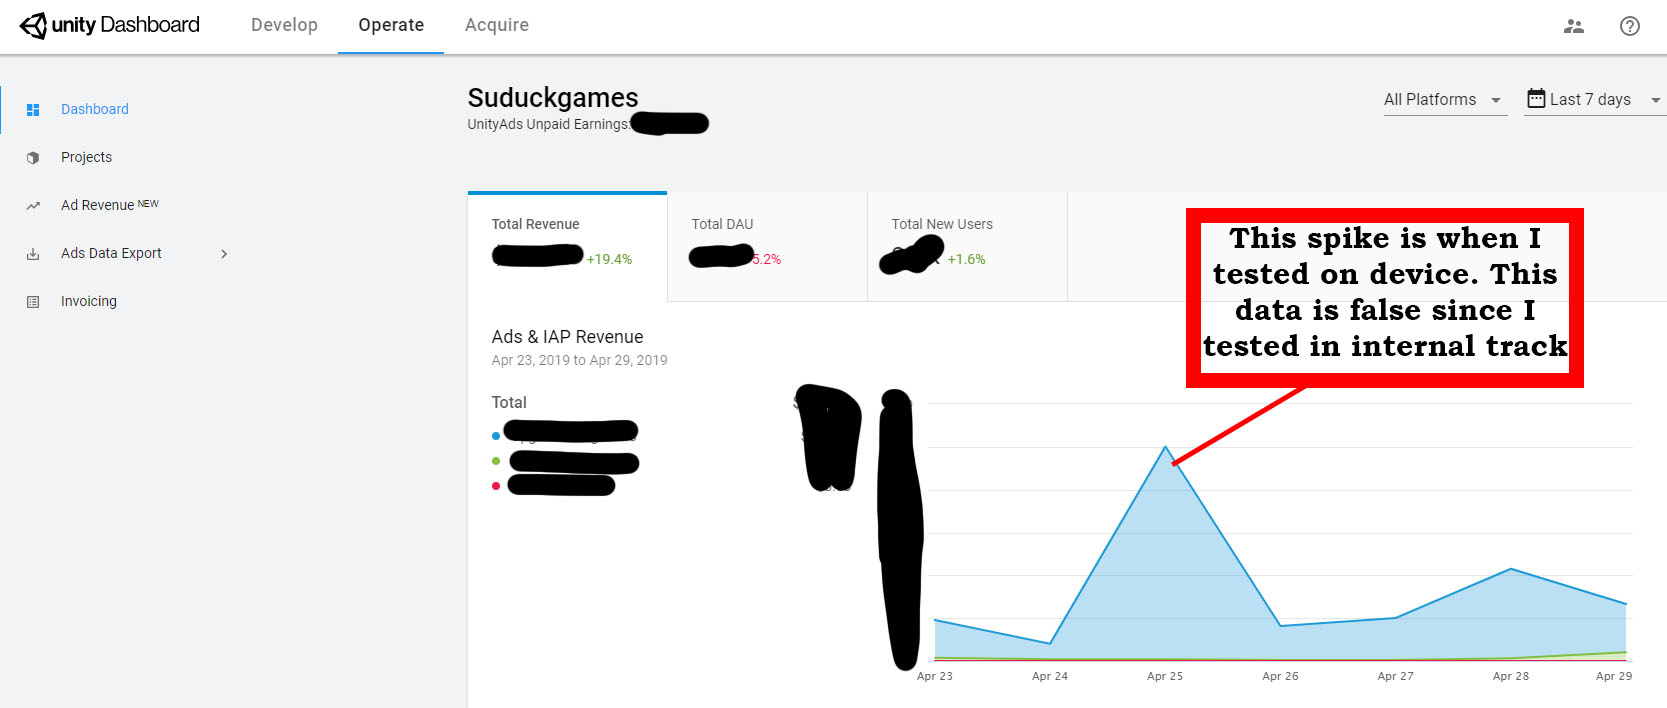This screenshot has width=1667, height=708.
Task: Click the Ads Data Export download icon
Action: click(33, 254)
